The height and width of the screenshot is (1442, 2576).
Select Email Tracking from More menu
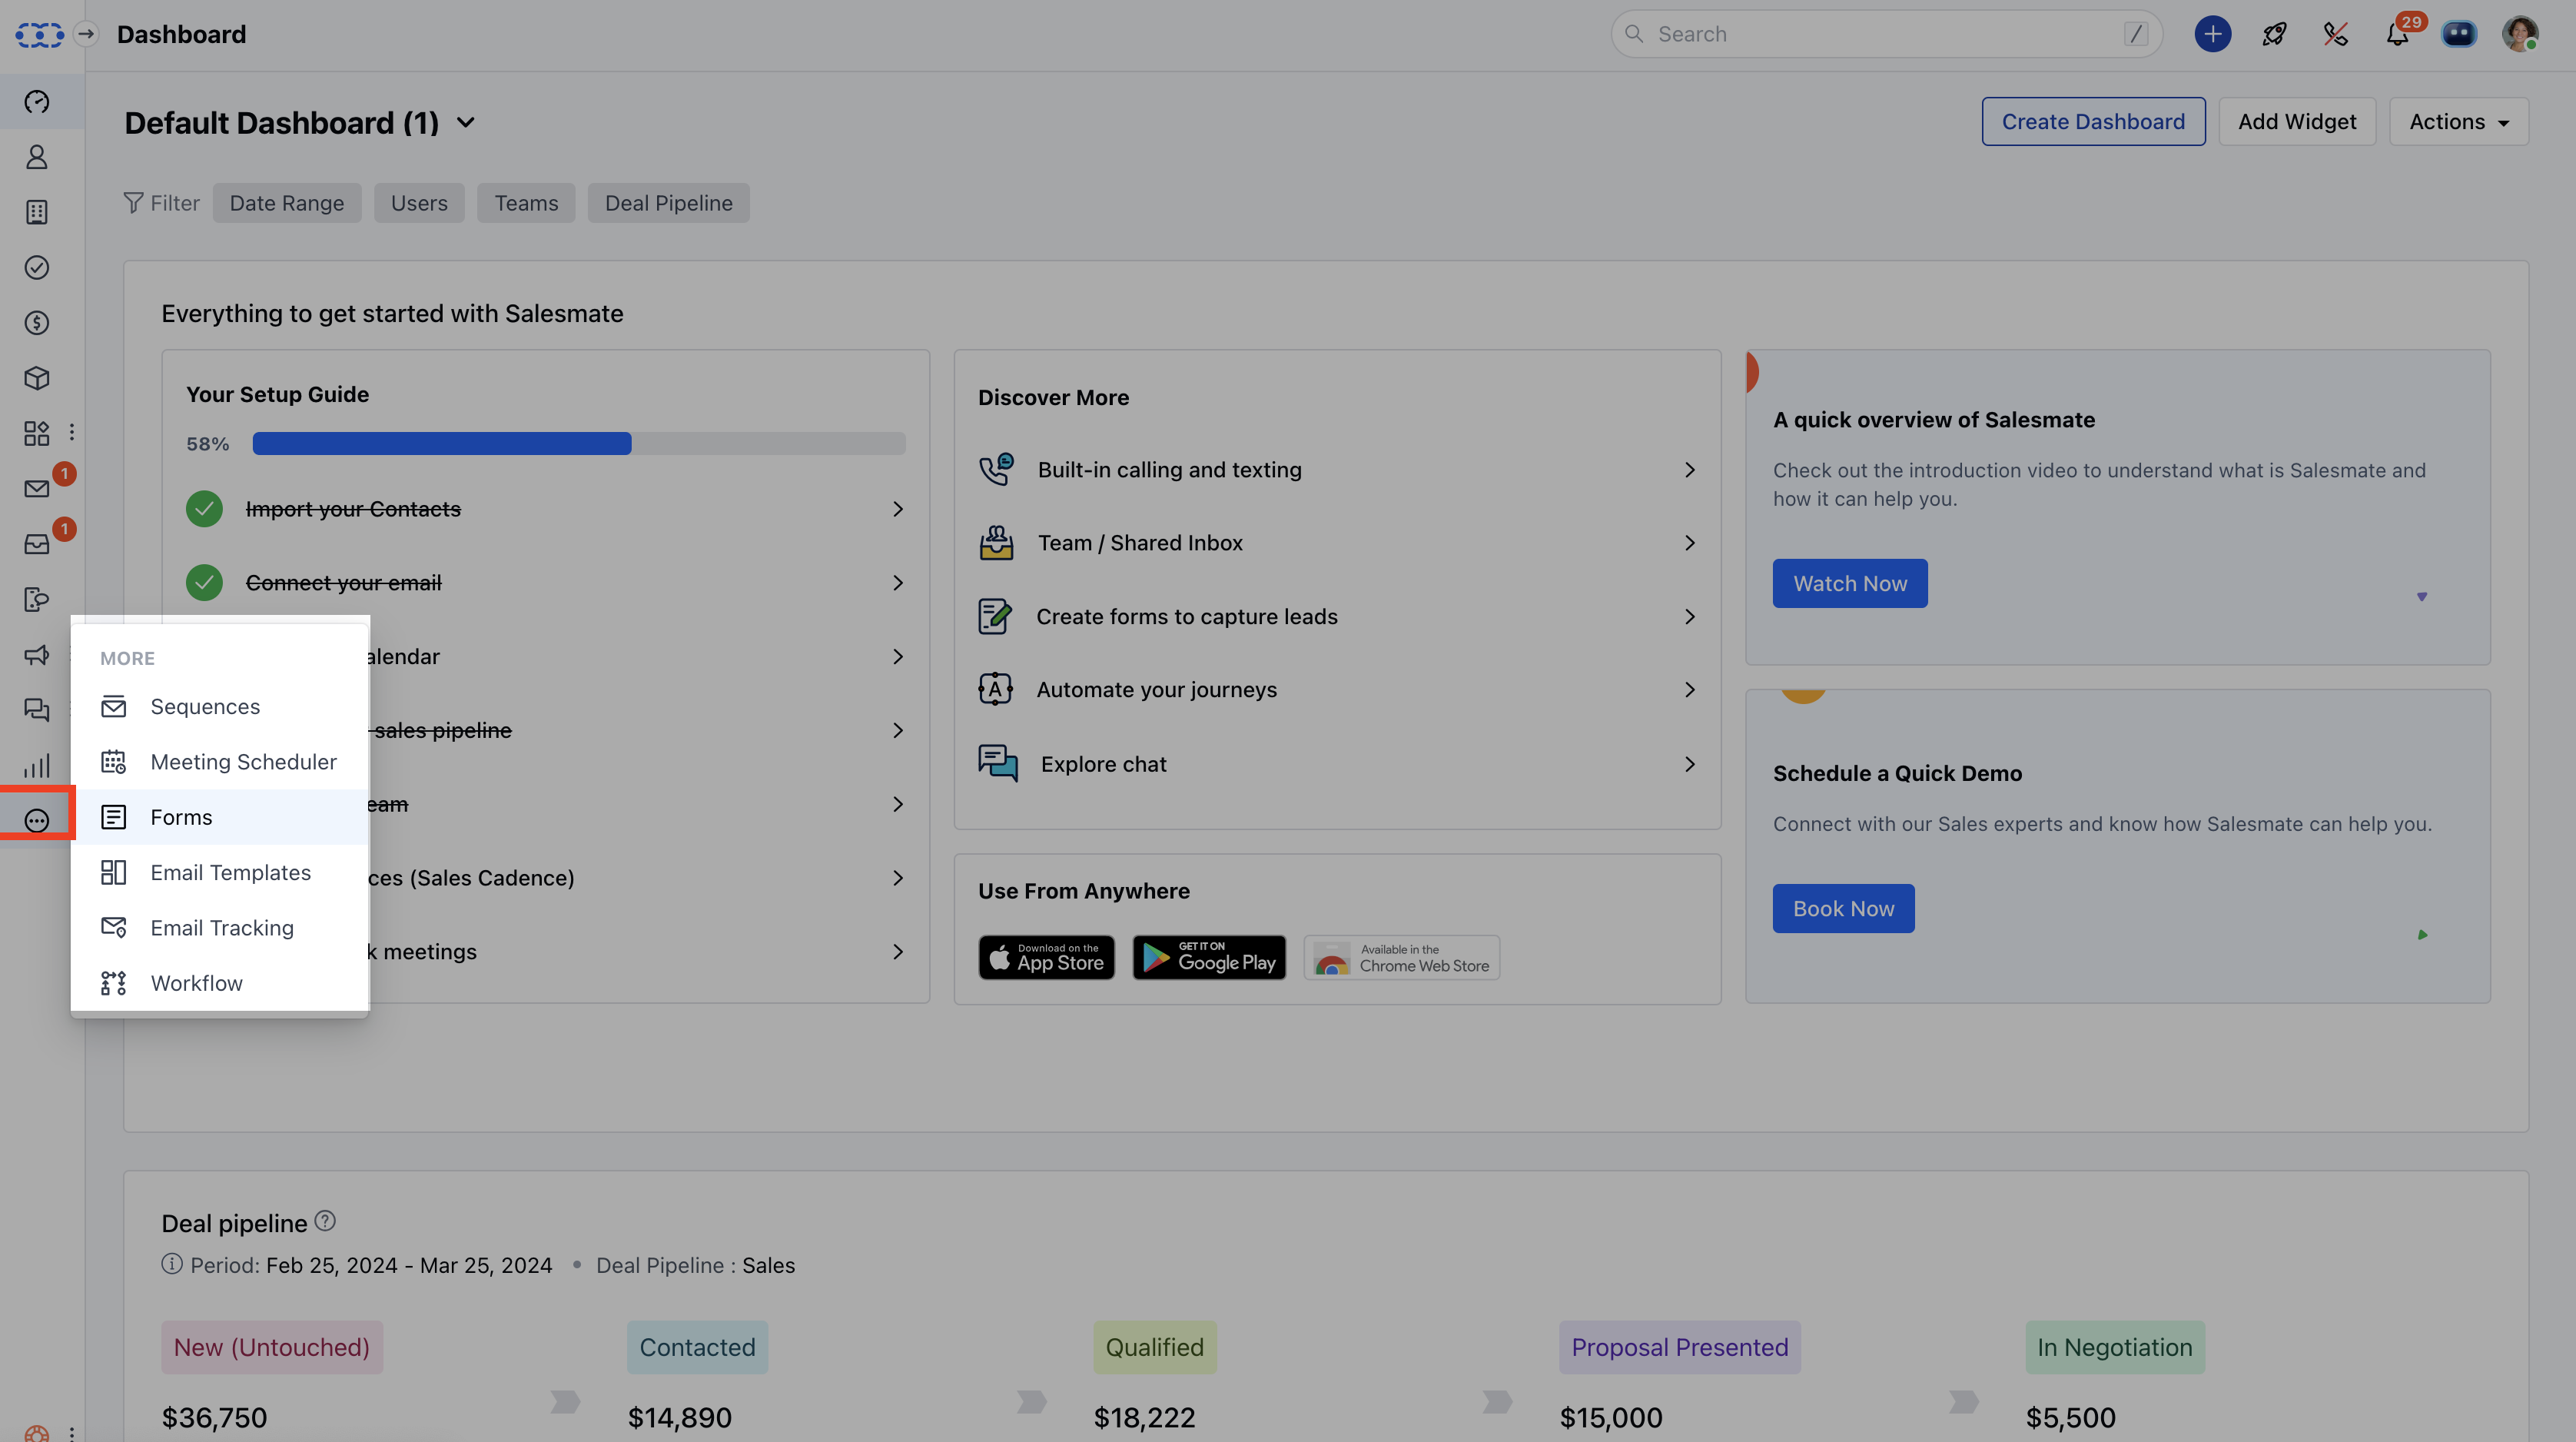220,928
